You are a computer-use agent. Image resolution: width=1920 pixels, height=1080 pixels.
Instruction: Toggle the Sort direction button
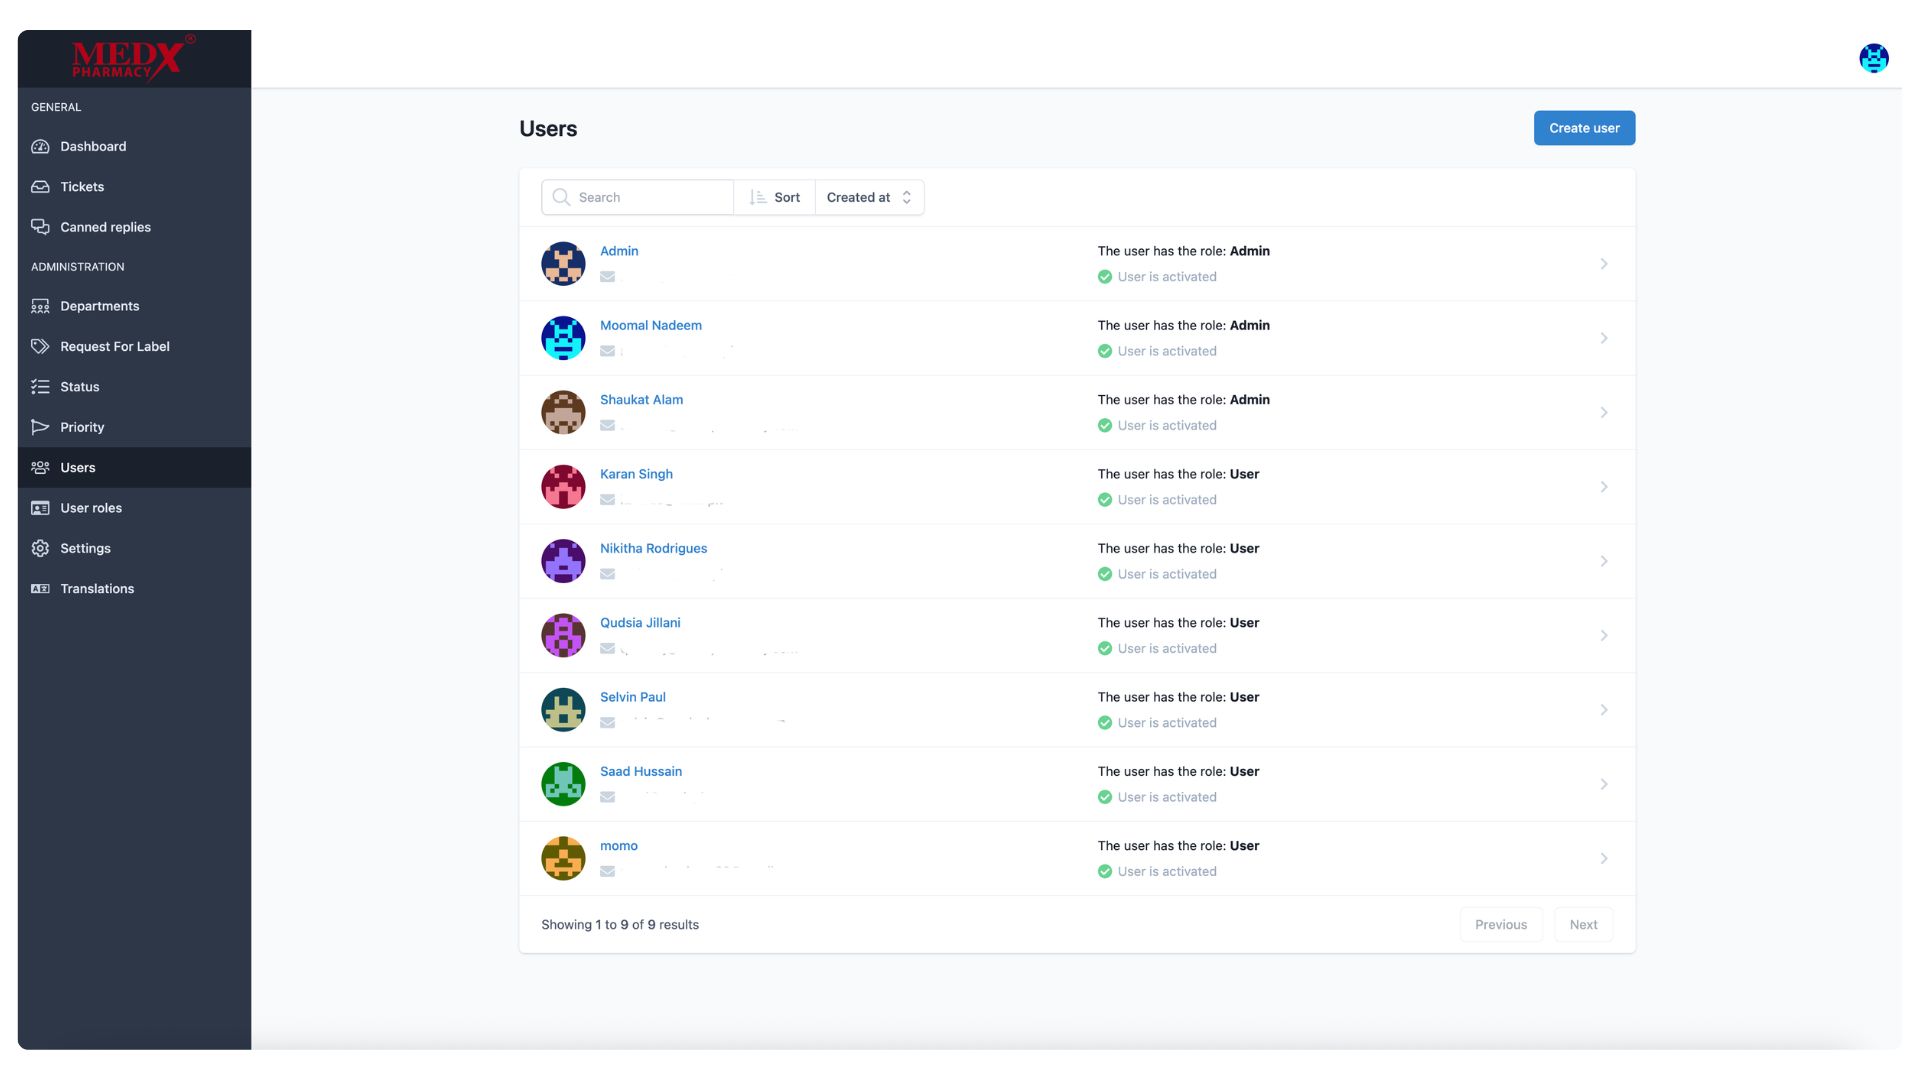775,197
